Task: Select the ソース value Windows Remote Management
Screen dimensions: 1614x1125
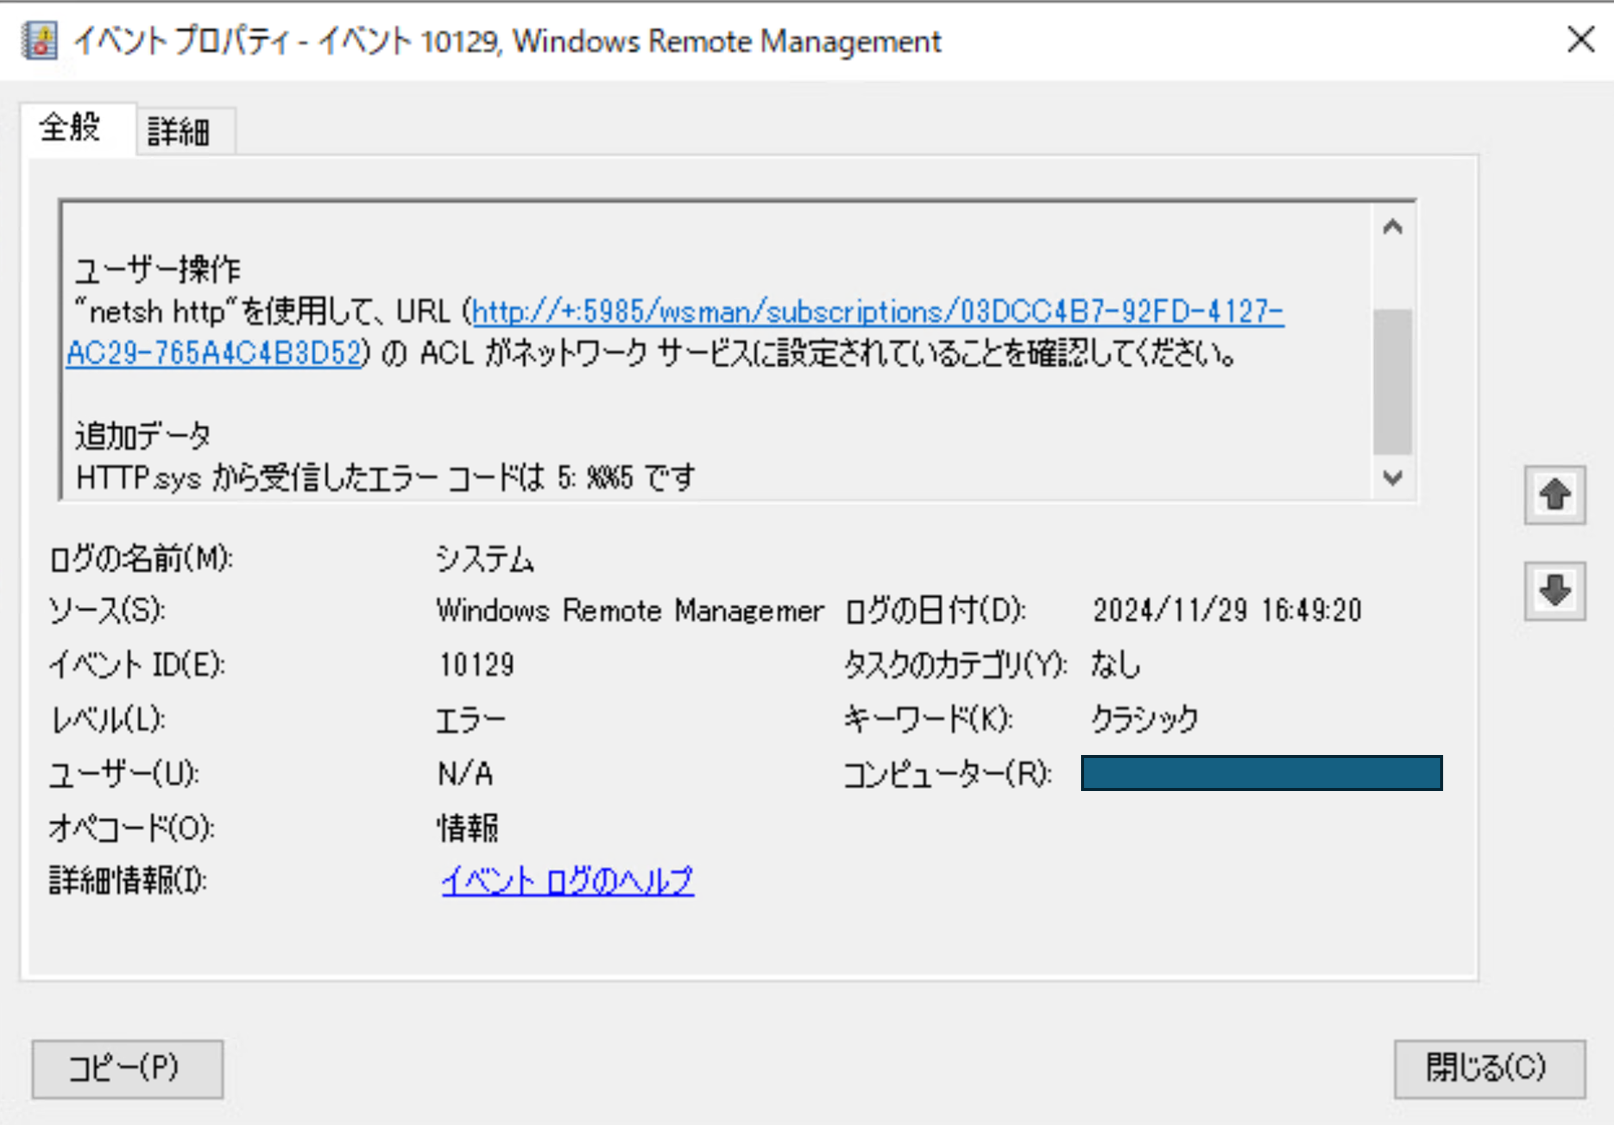Action: pos(629,610)
